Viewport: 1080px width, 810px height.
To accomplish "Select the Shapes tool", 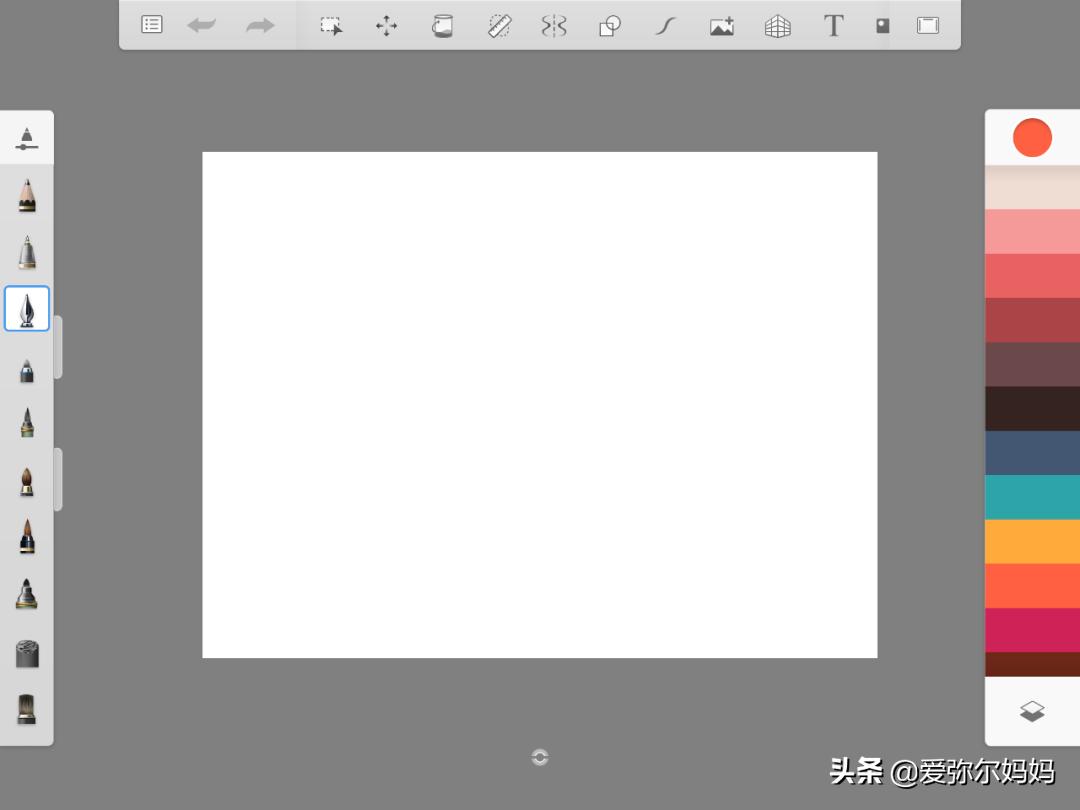I will (x=610, y=25).
